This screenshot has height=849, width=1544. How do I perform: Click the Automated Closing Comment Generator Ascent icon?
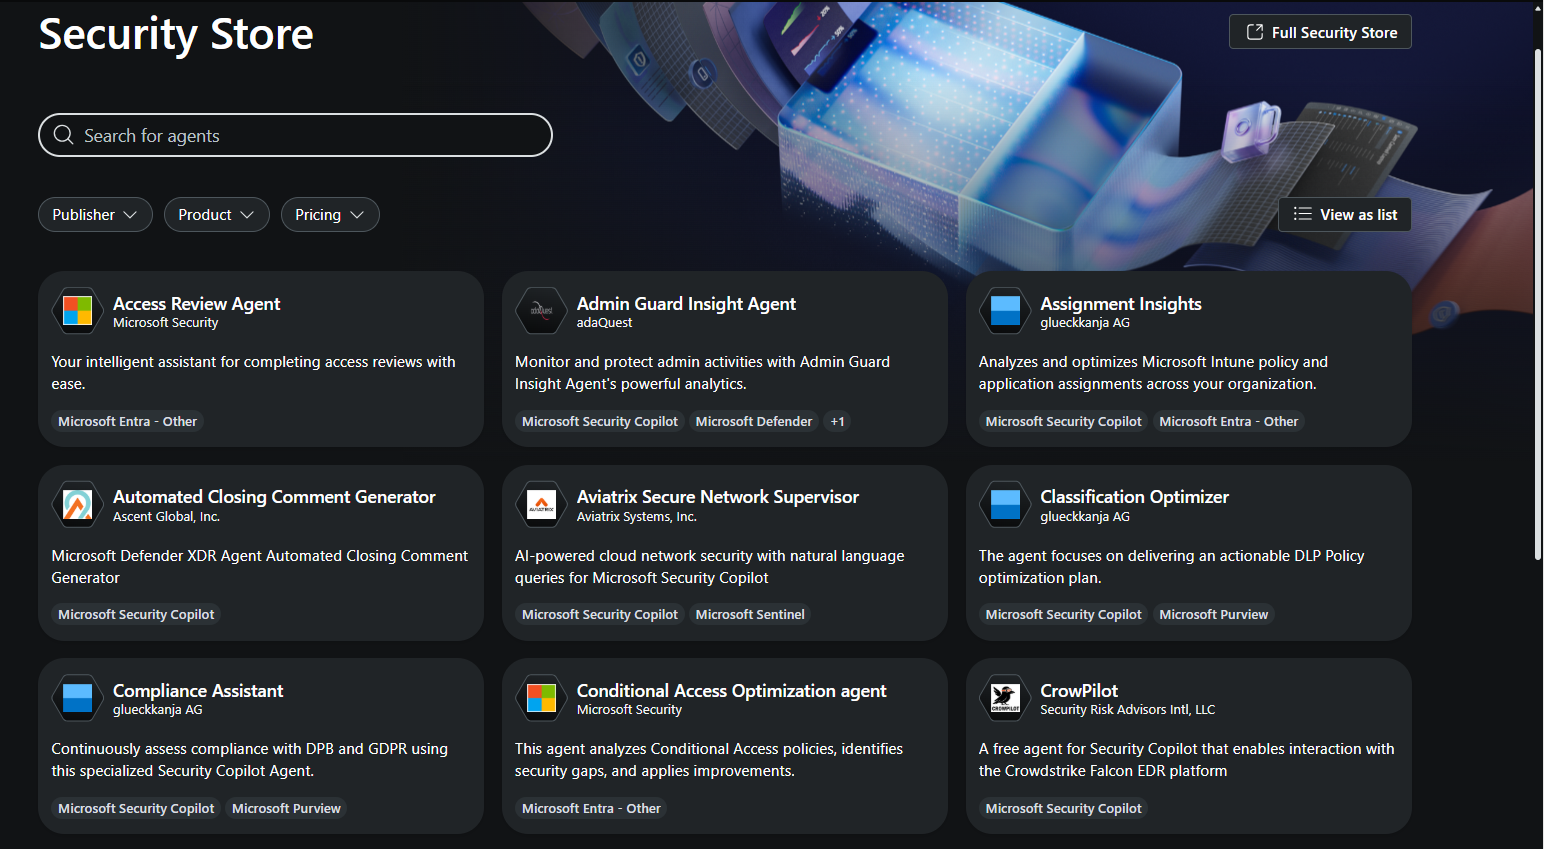77,504
